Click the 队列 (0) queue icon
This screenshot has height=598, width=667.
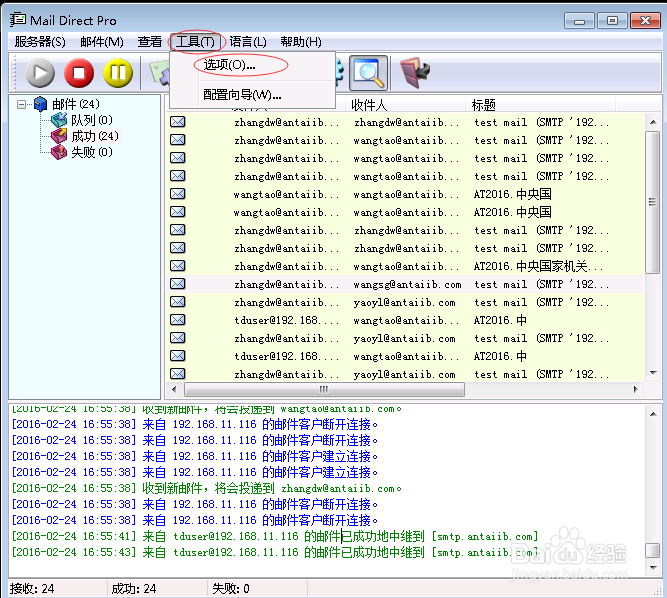(x=59, y=120)
